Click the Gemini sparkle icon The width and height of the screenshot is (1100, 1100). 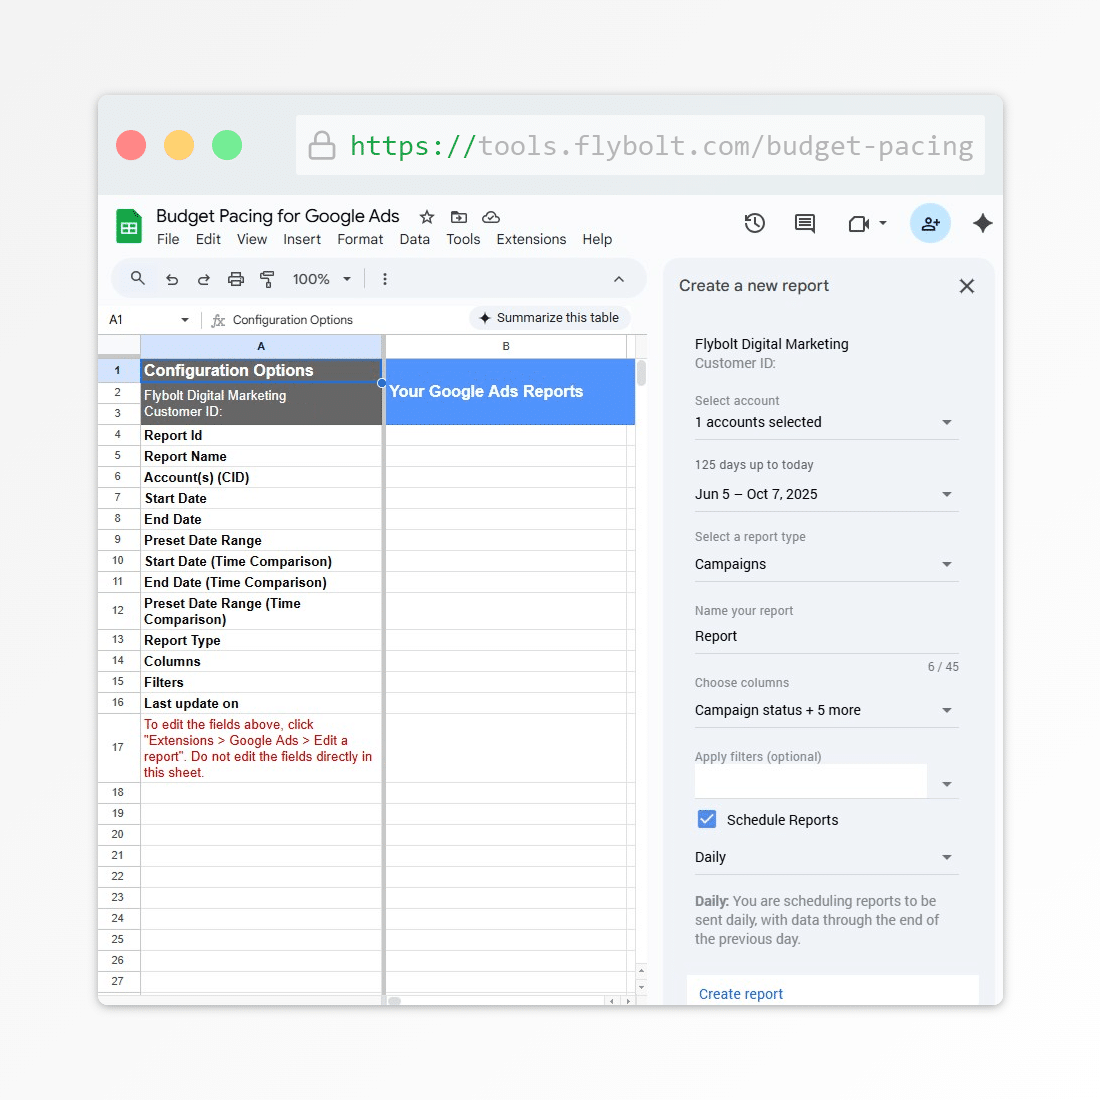(x=982, y=223)
